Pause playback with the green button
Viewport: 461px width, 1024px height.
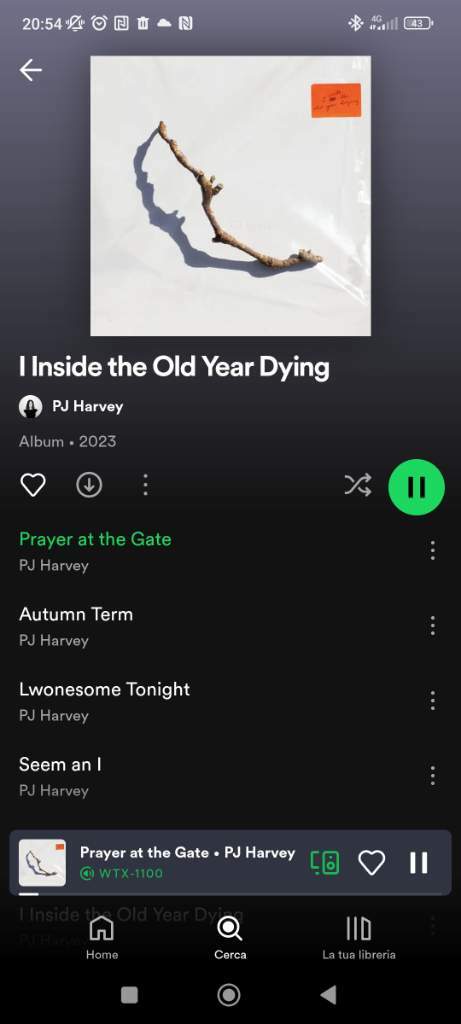[417, 487]
